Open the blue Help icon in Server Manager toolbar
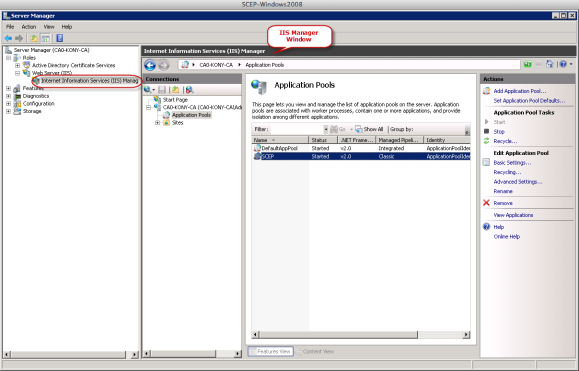 (x=59, y=38)
